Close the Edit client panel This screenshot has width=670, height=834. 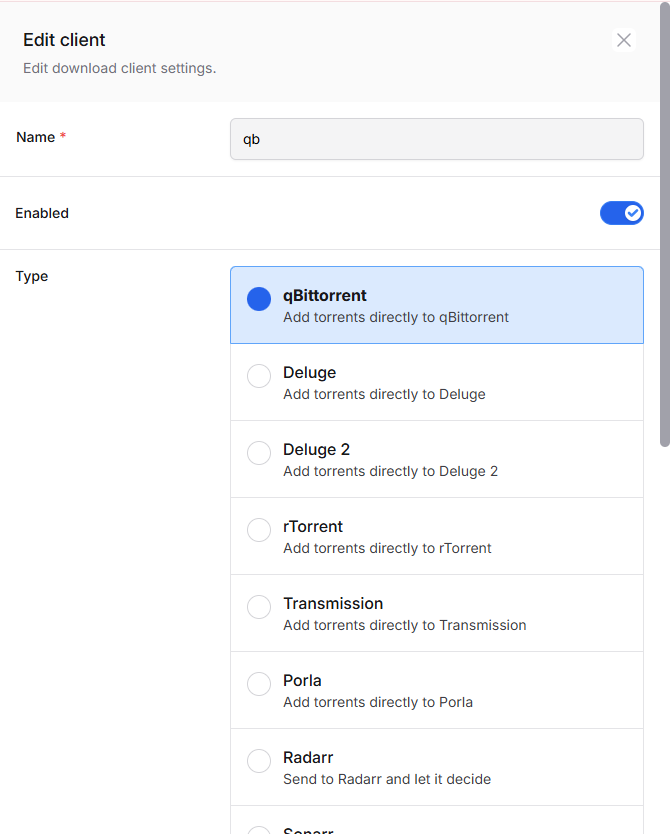tap(624, 40)
